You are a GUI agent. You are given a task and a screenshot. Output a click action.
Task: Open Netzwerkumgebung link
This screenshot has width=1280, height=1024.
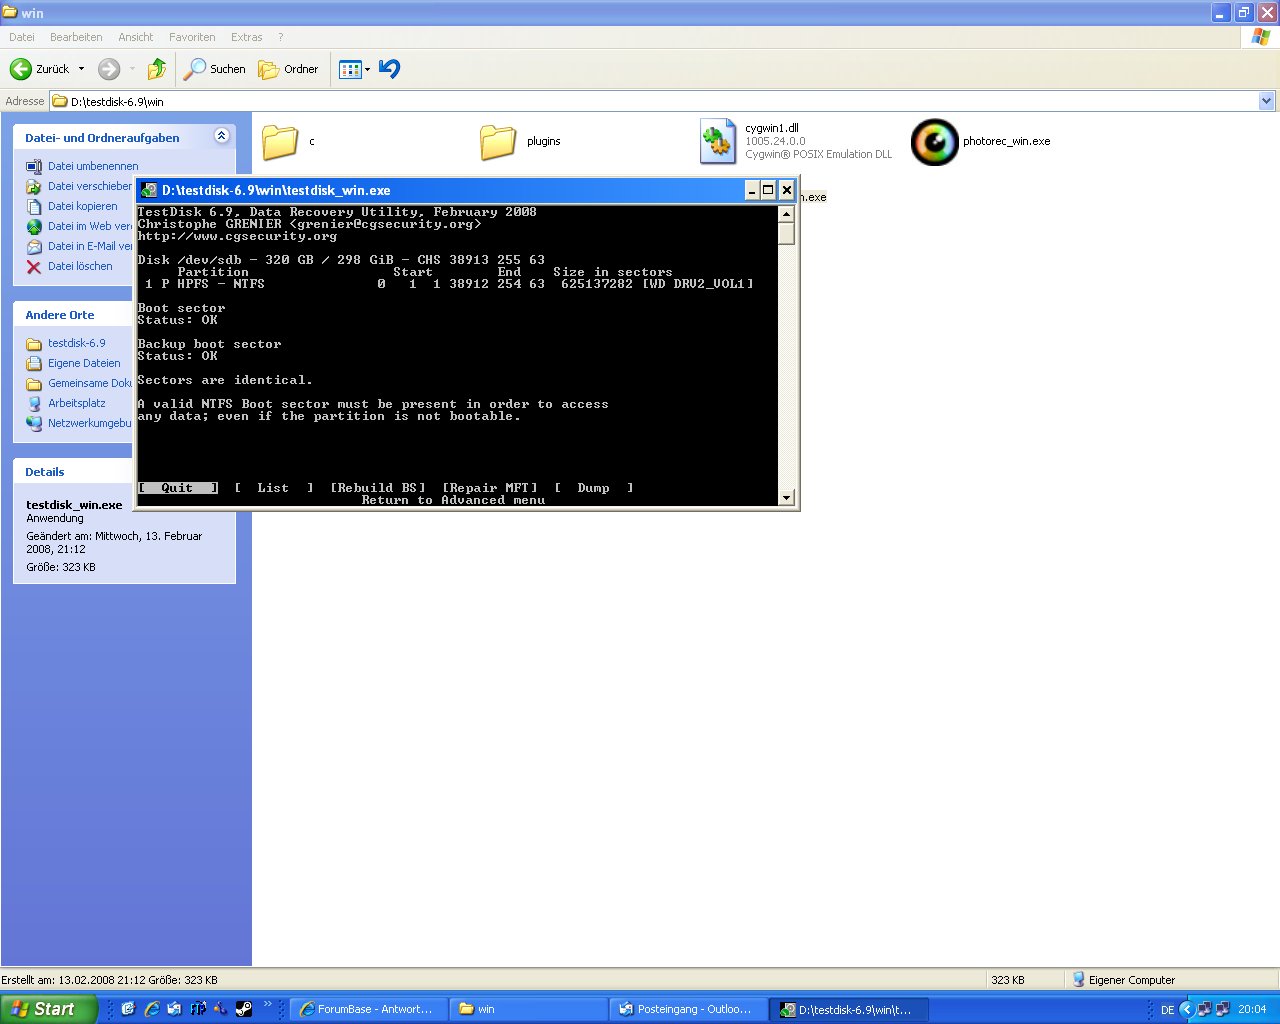(x=90, y=423)
